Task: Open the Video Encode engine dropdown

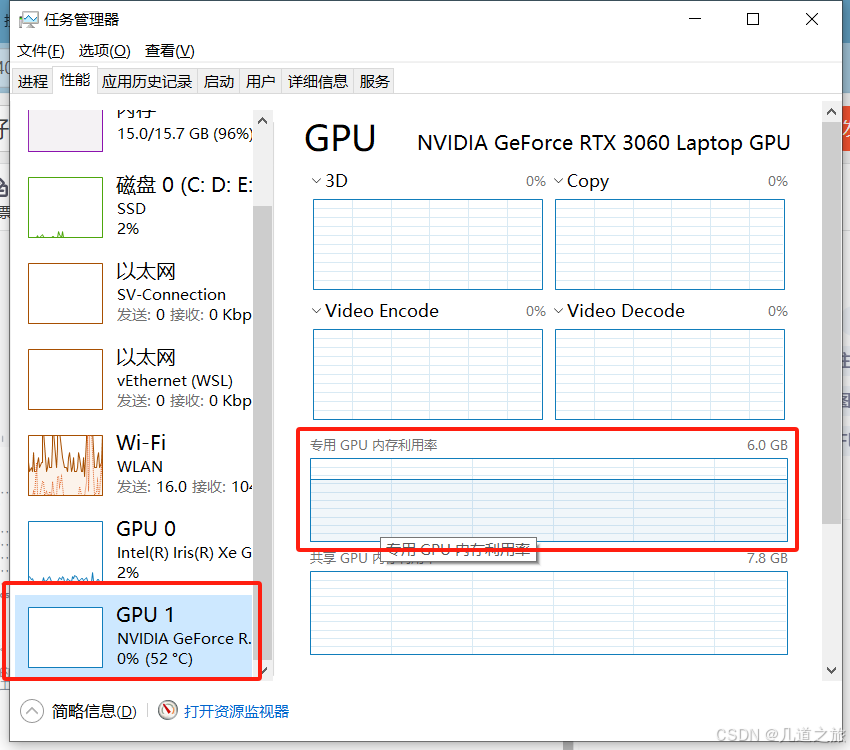Action: click(317, 311)
